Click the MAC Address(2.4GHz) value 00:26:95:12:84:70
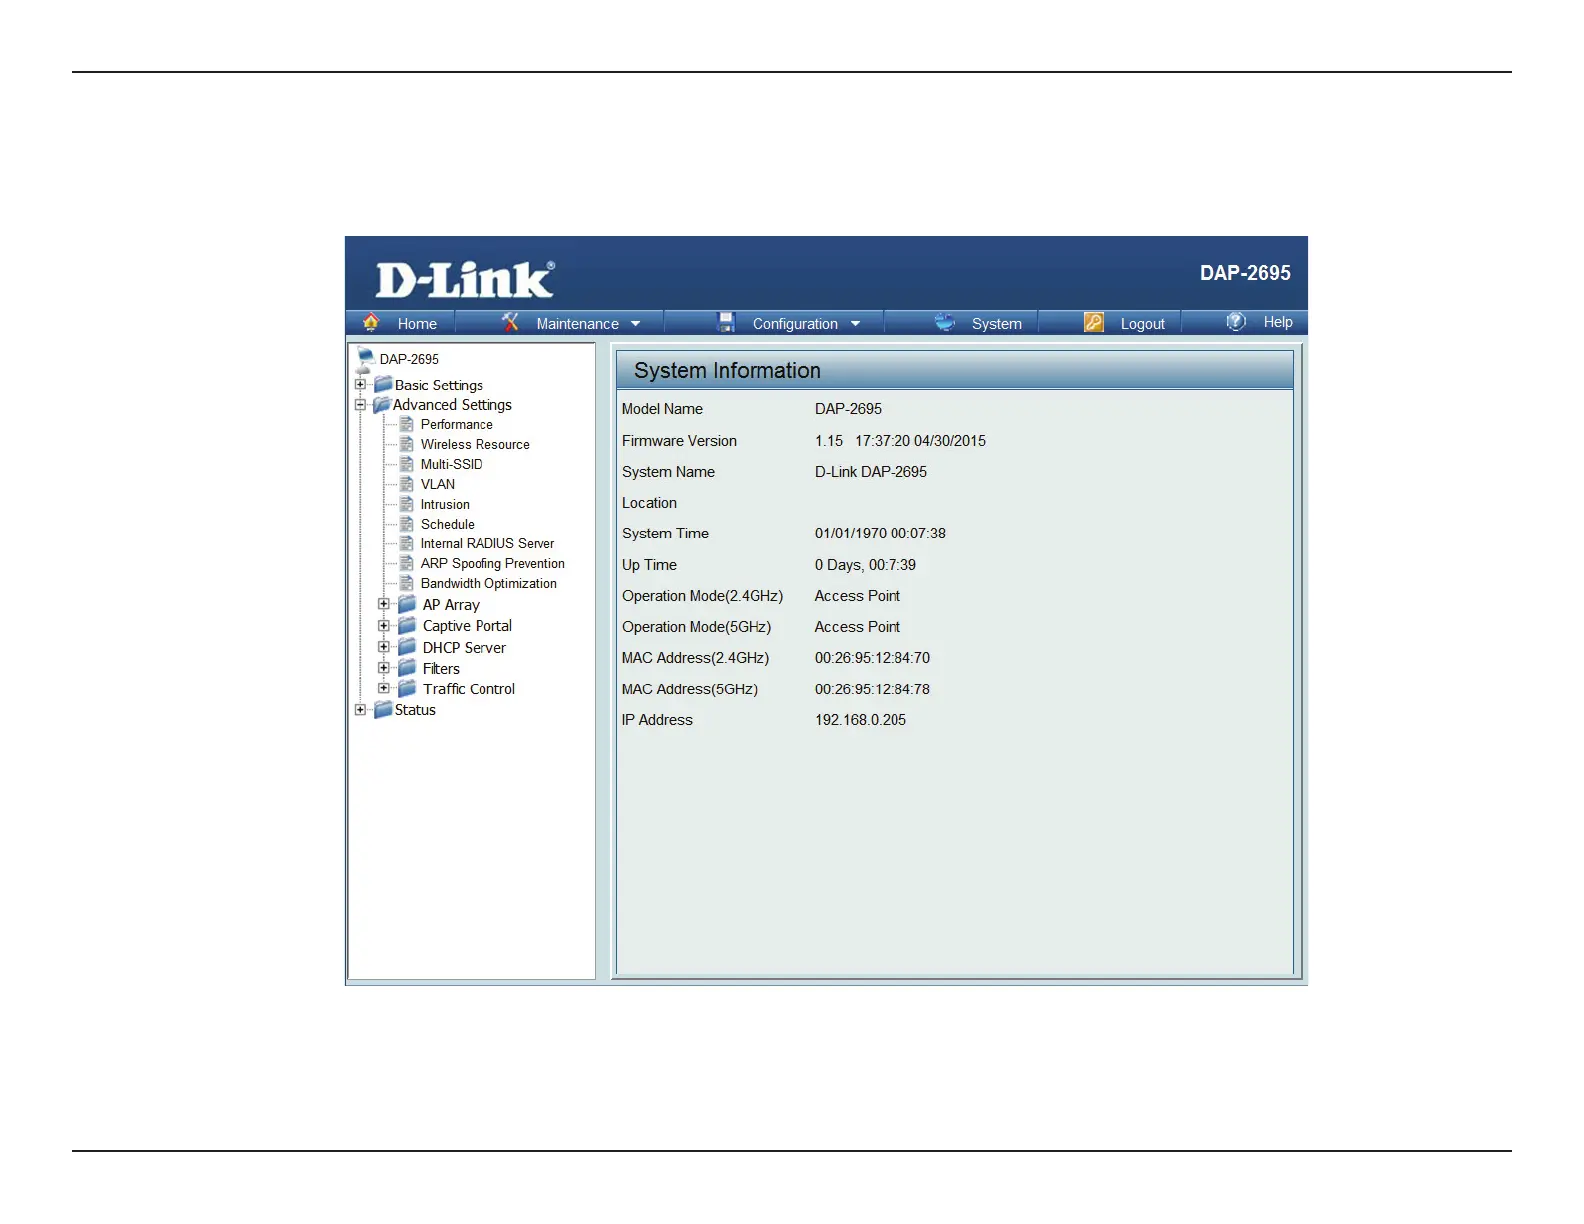Image resolution: width=1584 pixels, height=1224 pixels. pyautogui.click(x=872, y=658)
